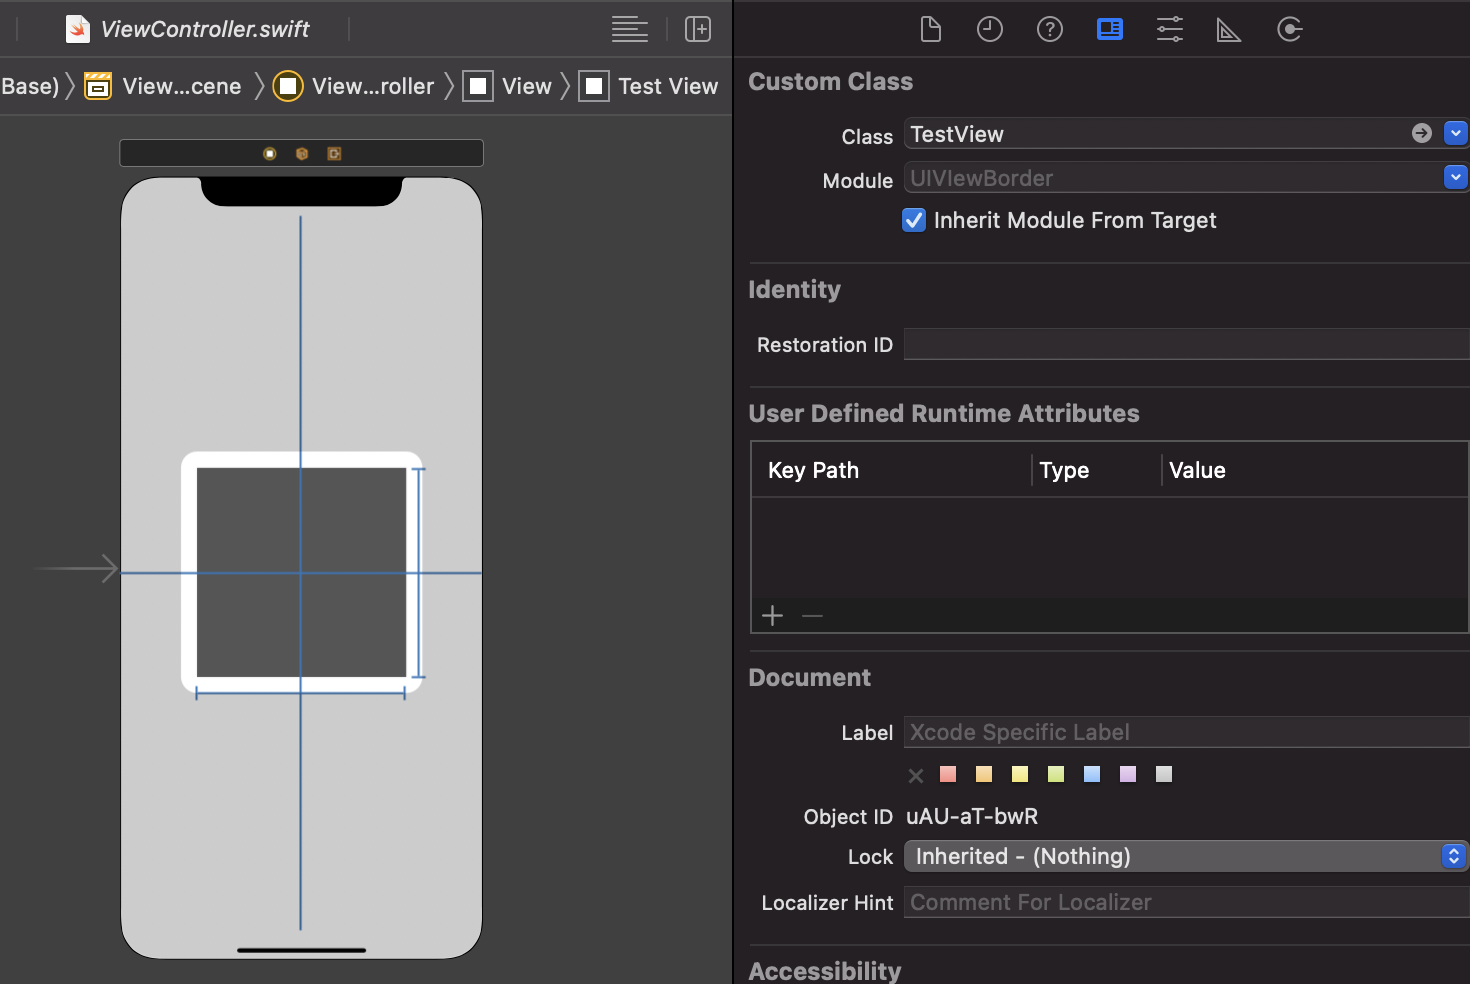Click the Exit icon in scene dock
Viewport: 1470px width, 984px height.
pyautogui.click(x=334, y=154)
